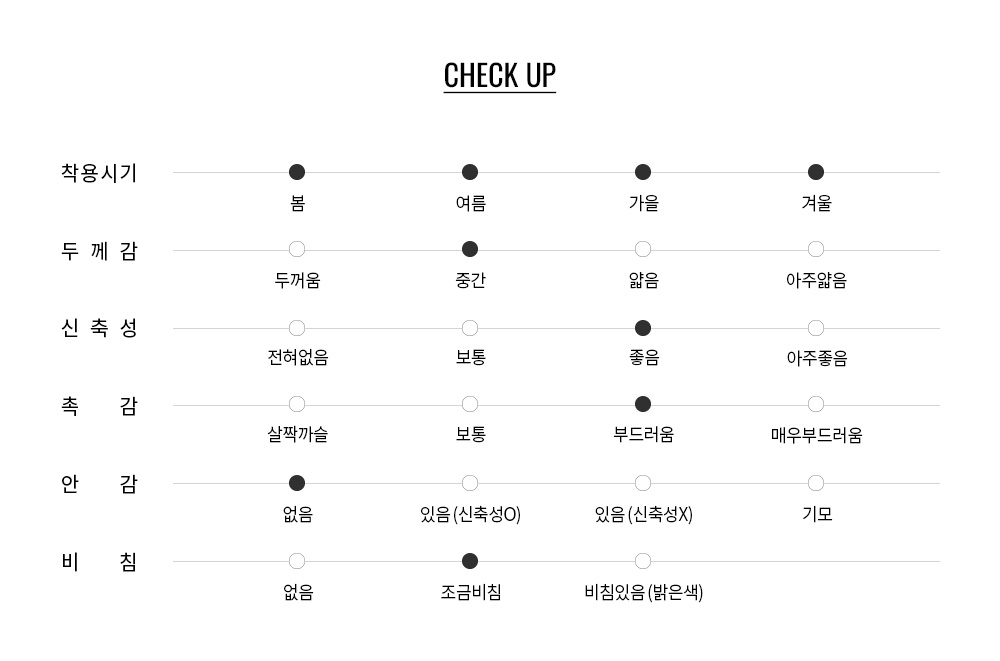Image resolution: width=1000 pixels, height=661 pixels.
Task: Click the 겨울 filled circle
Action: click(816, 172)
